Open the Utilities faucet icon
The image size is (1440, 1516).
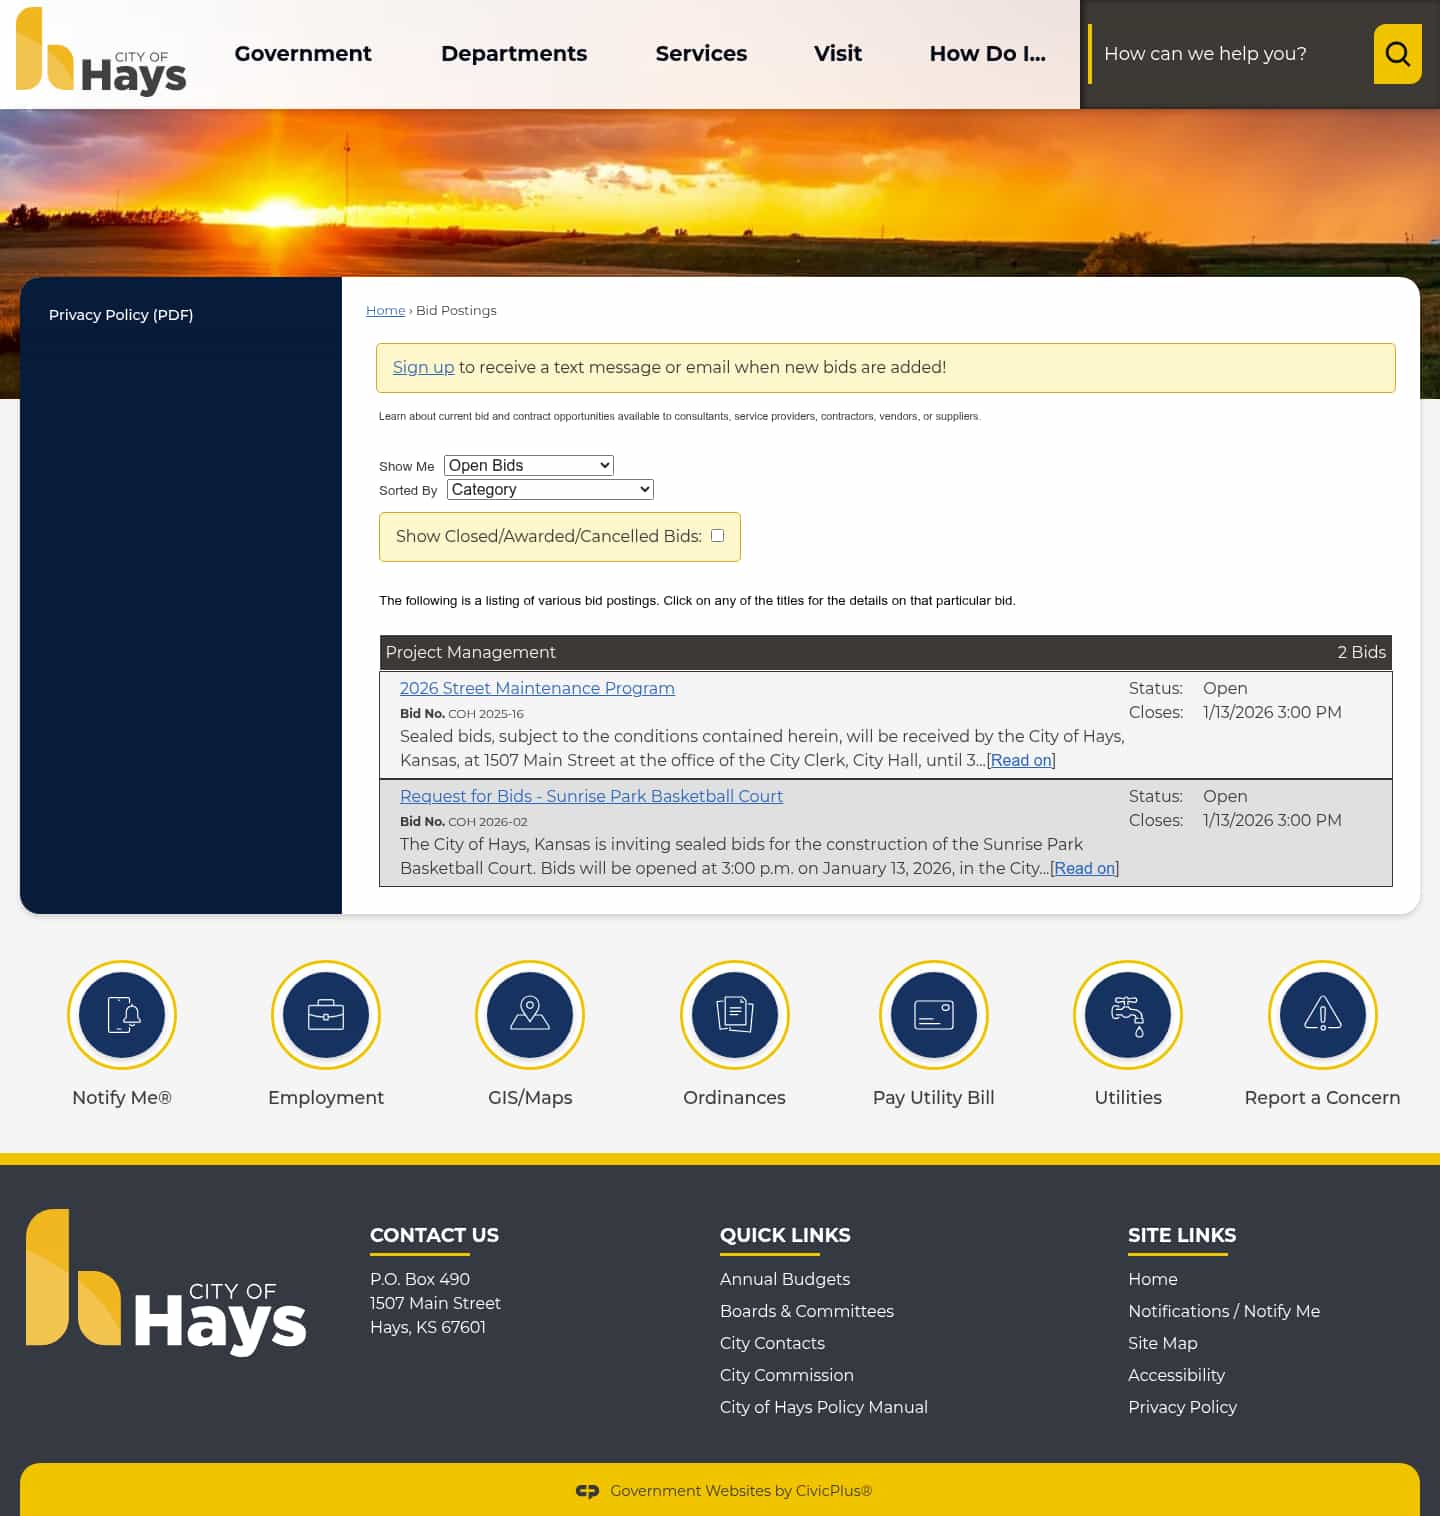(x=1128, y=1015)
